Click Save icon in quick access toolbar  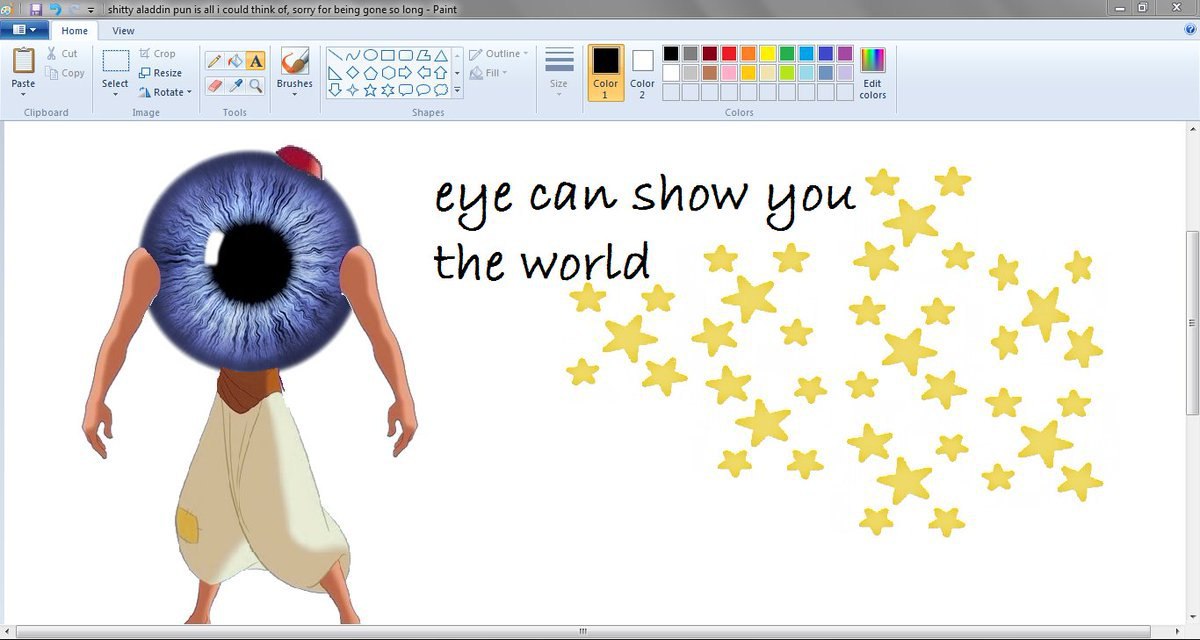[x=36, y=9]
